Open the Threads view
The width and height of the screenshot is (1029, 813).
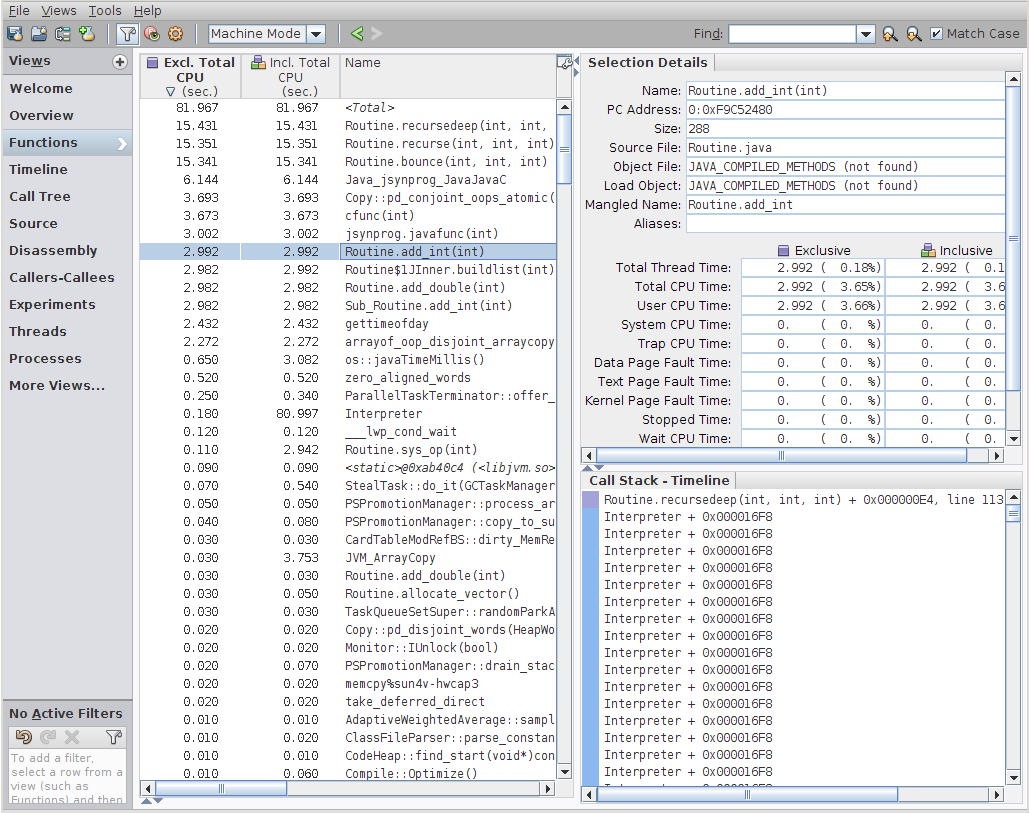click(67, 331)
